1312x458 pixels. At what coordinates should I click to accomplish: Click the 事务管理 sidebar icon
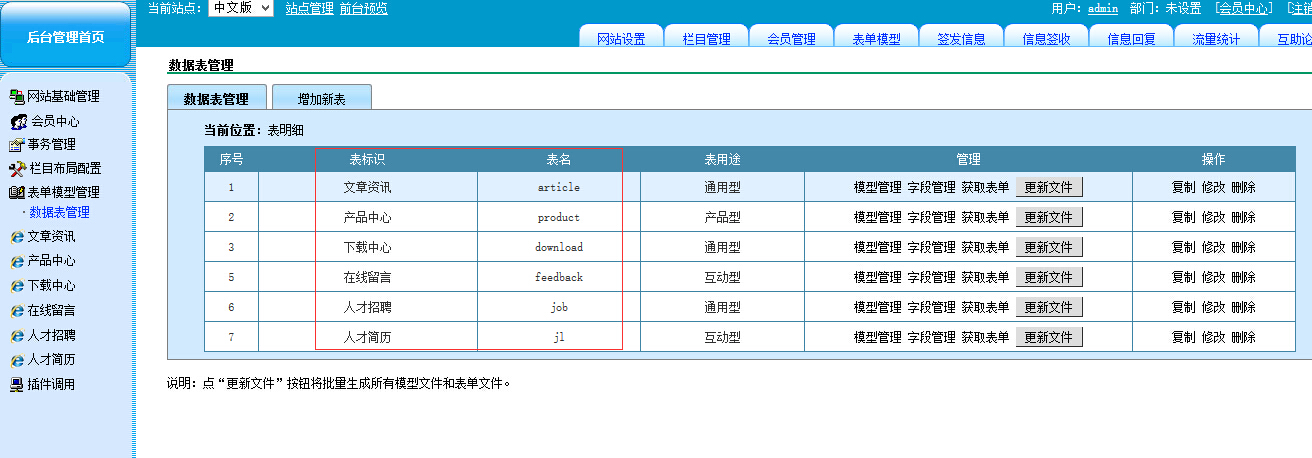pos(16,145)
